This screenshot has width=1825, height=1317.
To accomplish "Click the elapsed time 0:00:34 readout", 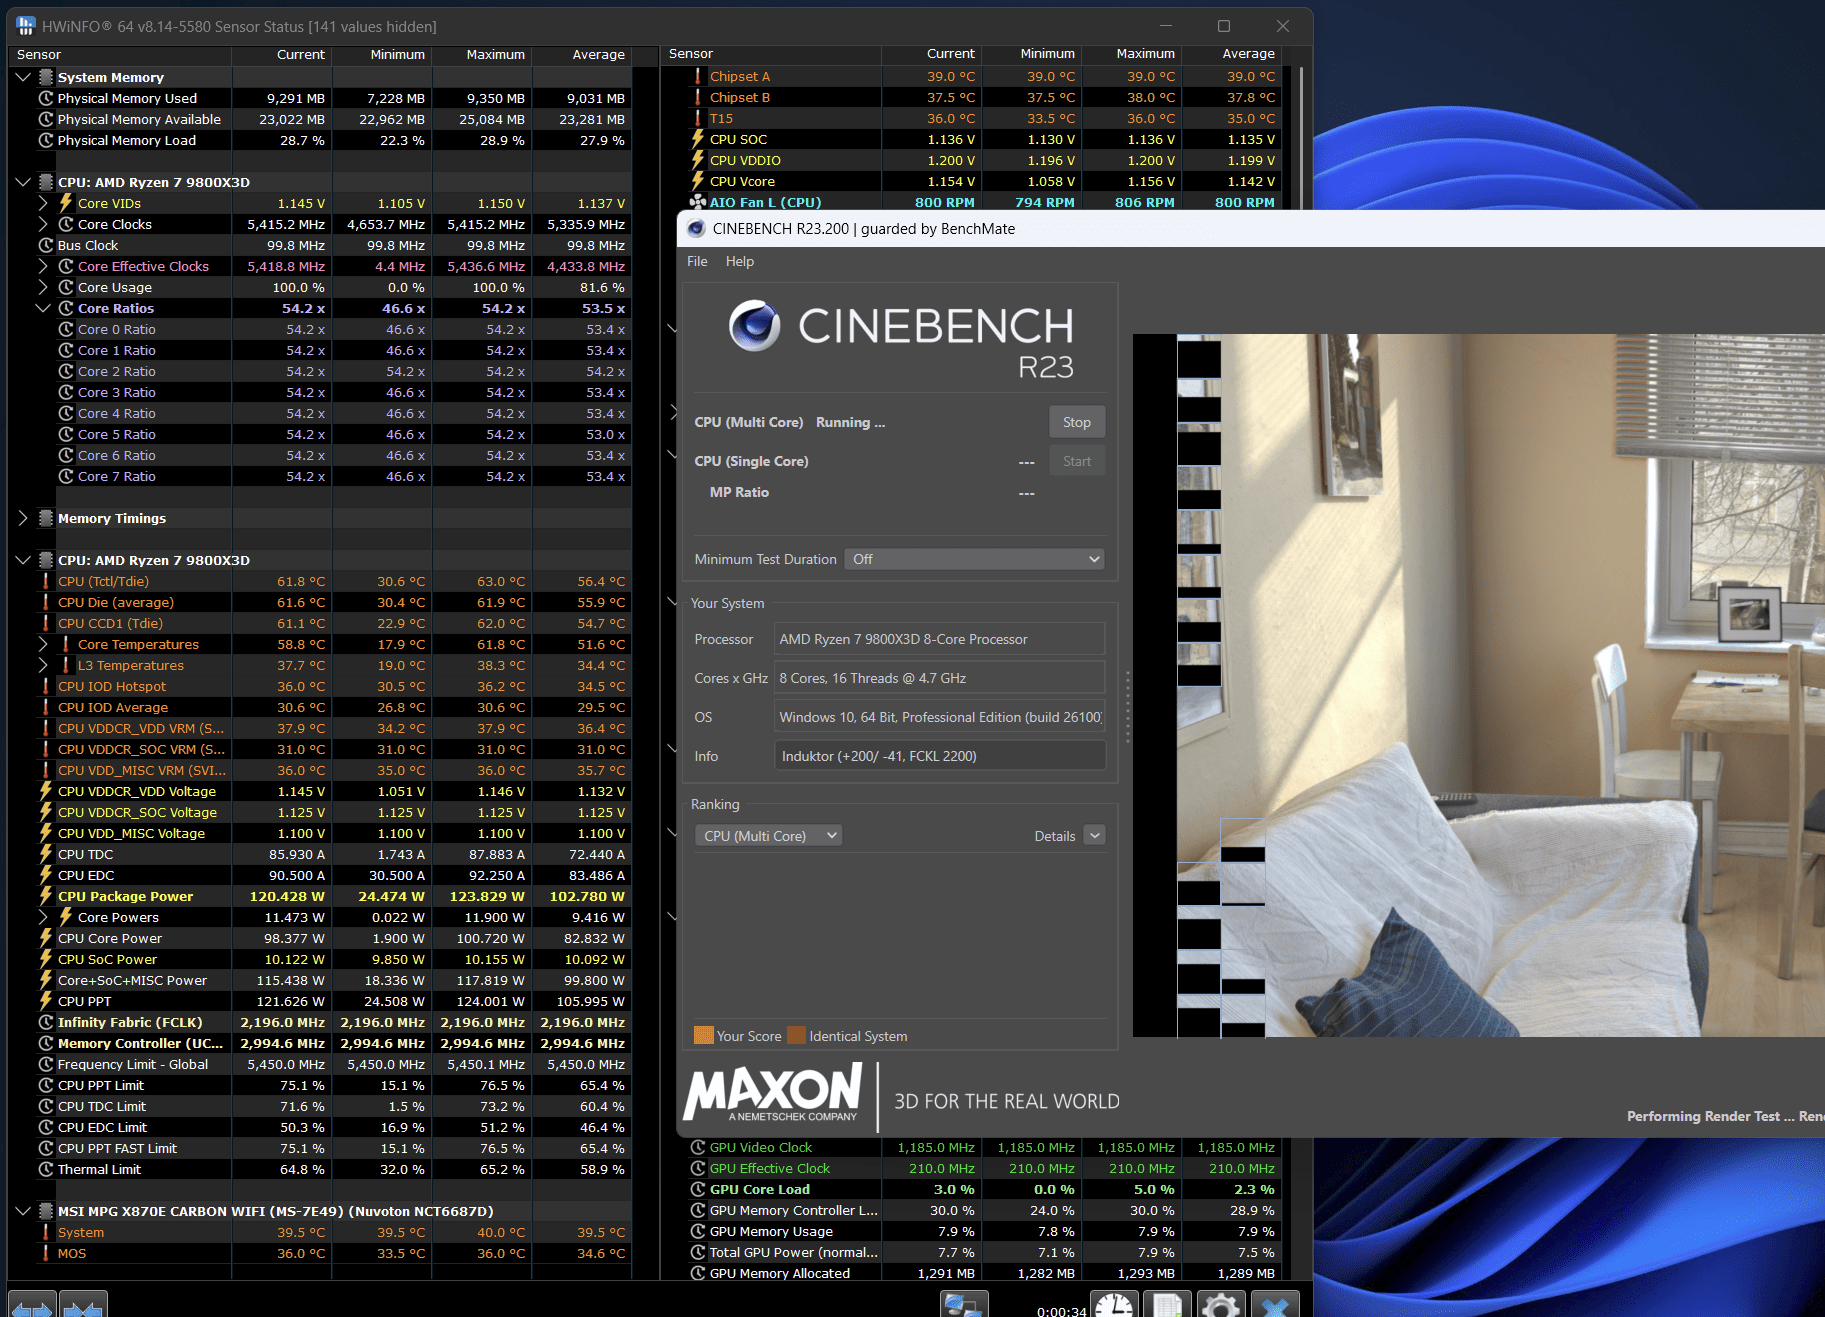I will tap(1061, 1311).
